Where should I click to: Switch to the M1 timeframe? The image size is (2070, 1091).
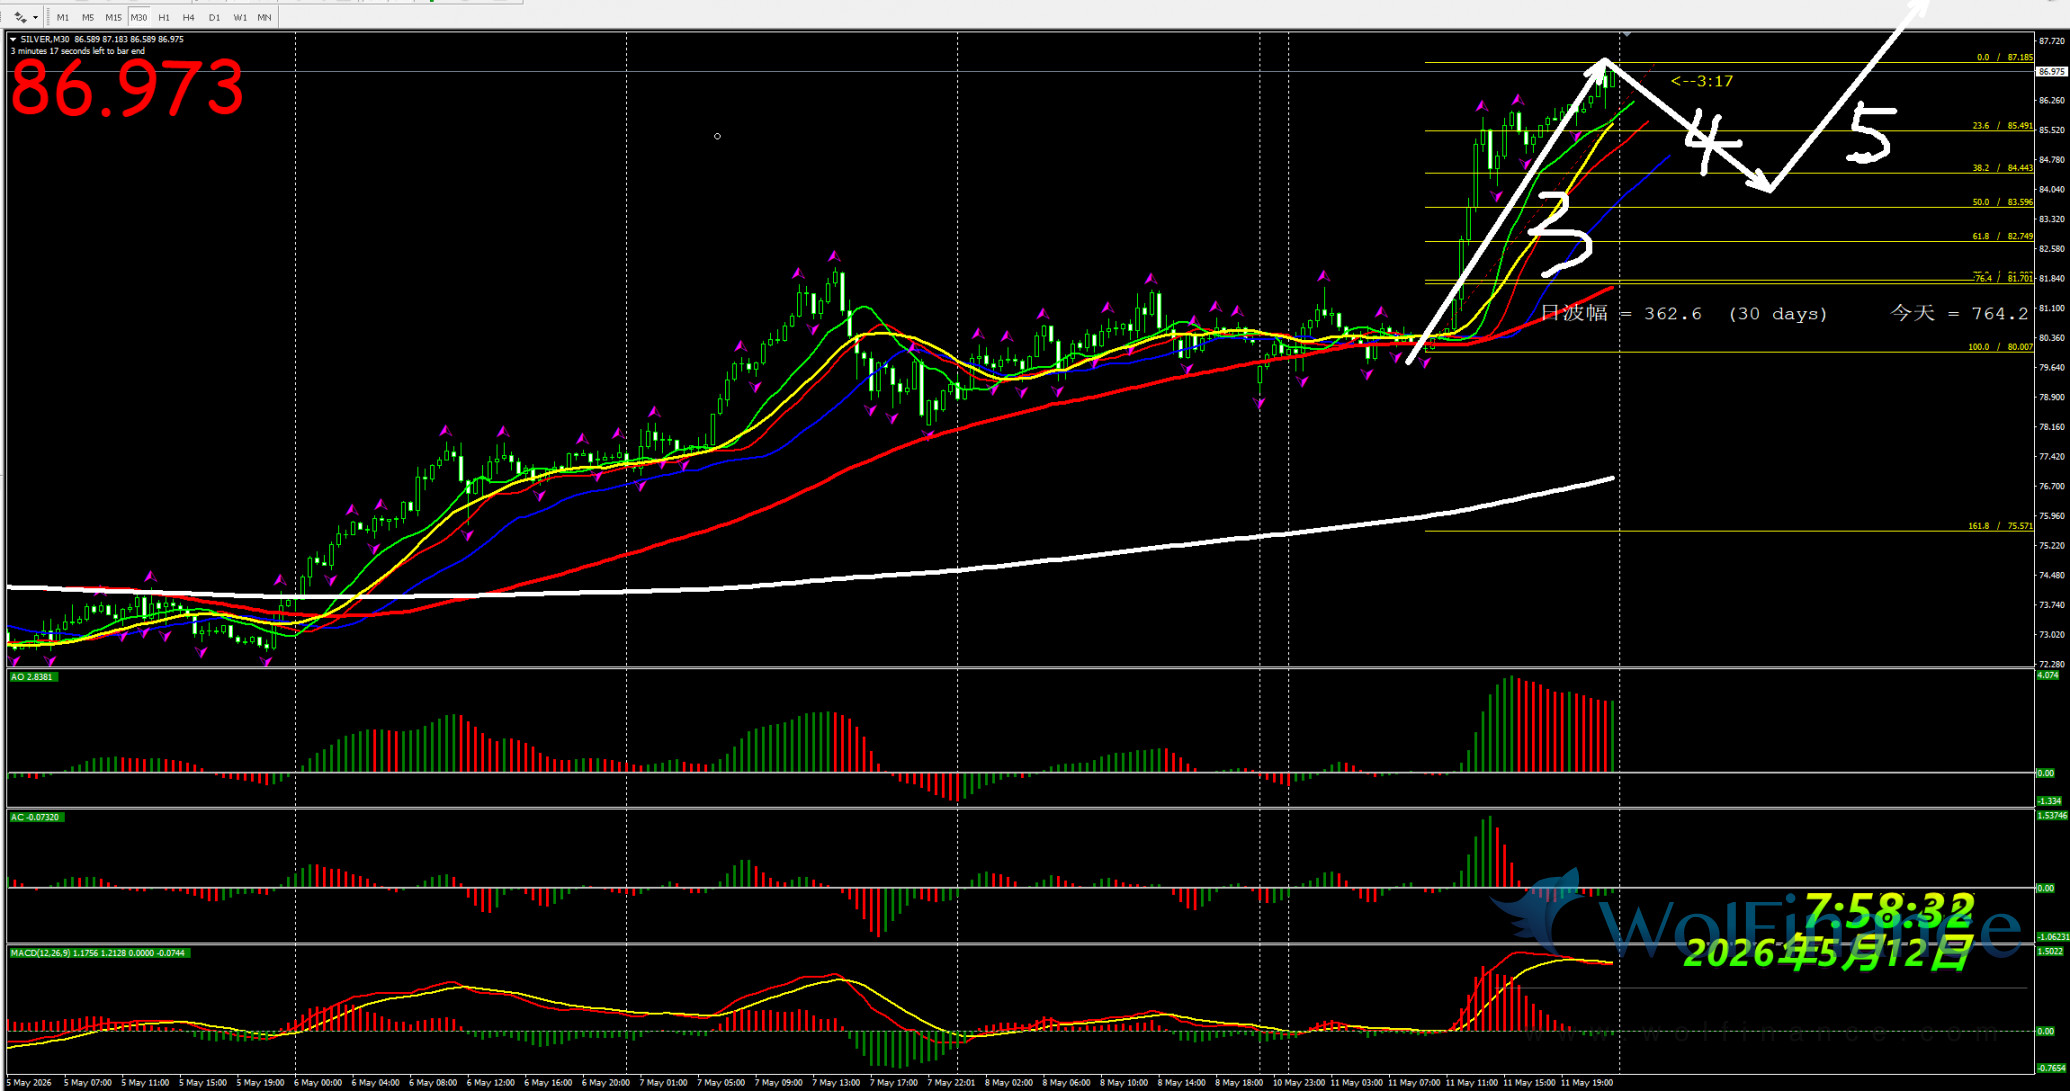point(63,17)
